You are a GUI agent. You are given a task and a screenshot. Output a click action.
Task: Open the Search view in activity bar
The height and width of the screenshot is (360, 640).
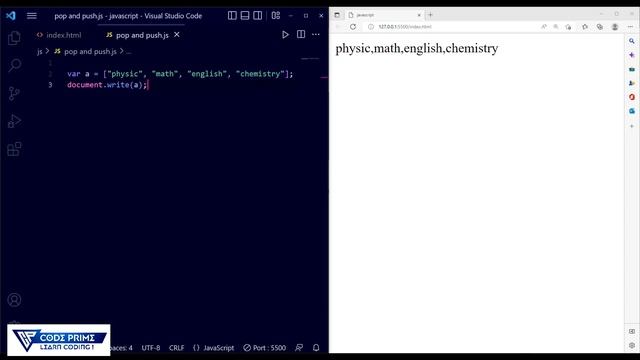(14, 65)
